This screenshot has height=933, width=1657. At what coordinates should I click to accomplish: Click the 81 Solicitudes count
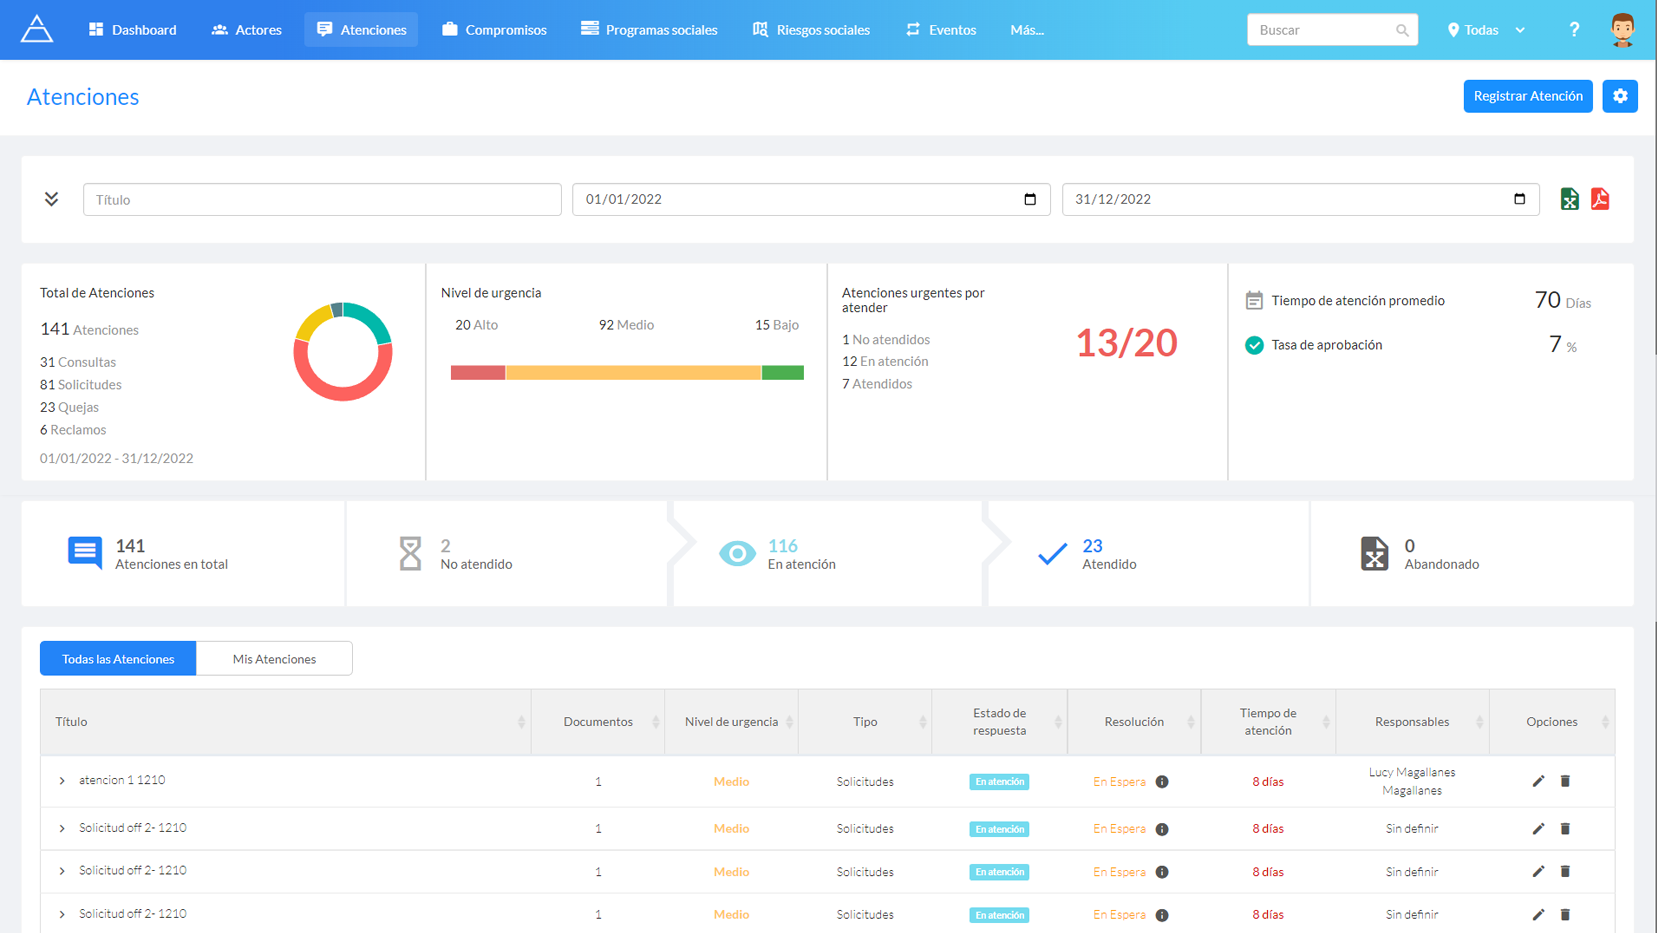[81, 385]
